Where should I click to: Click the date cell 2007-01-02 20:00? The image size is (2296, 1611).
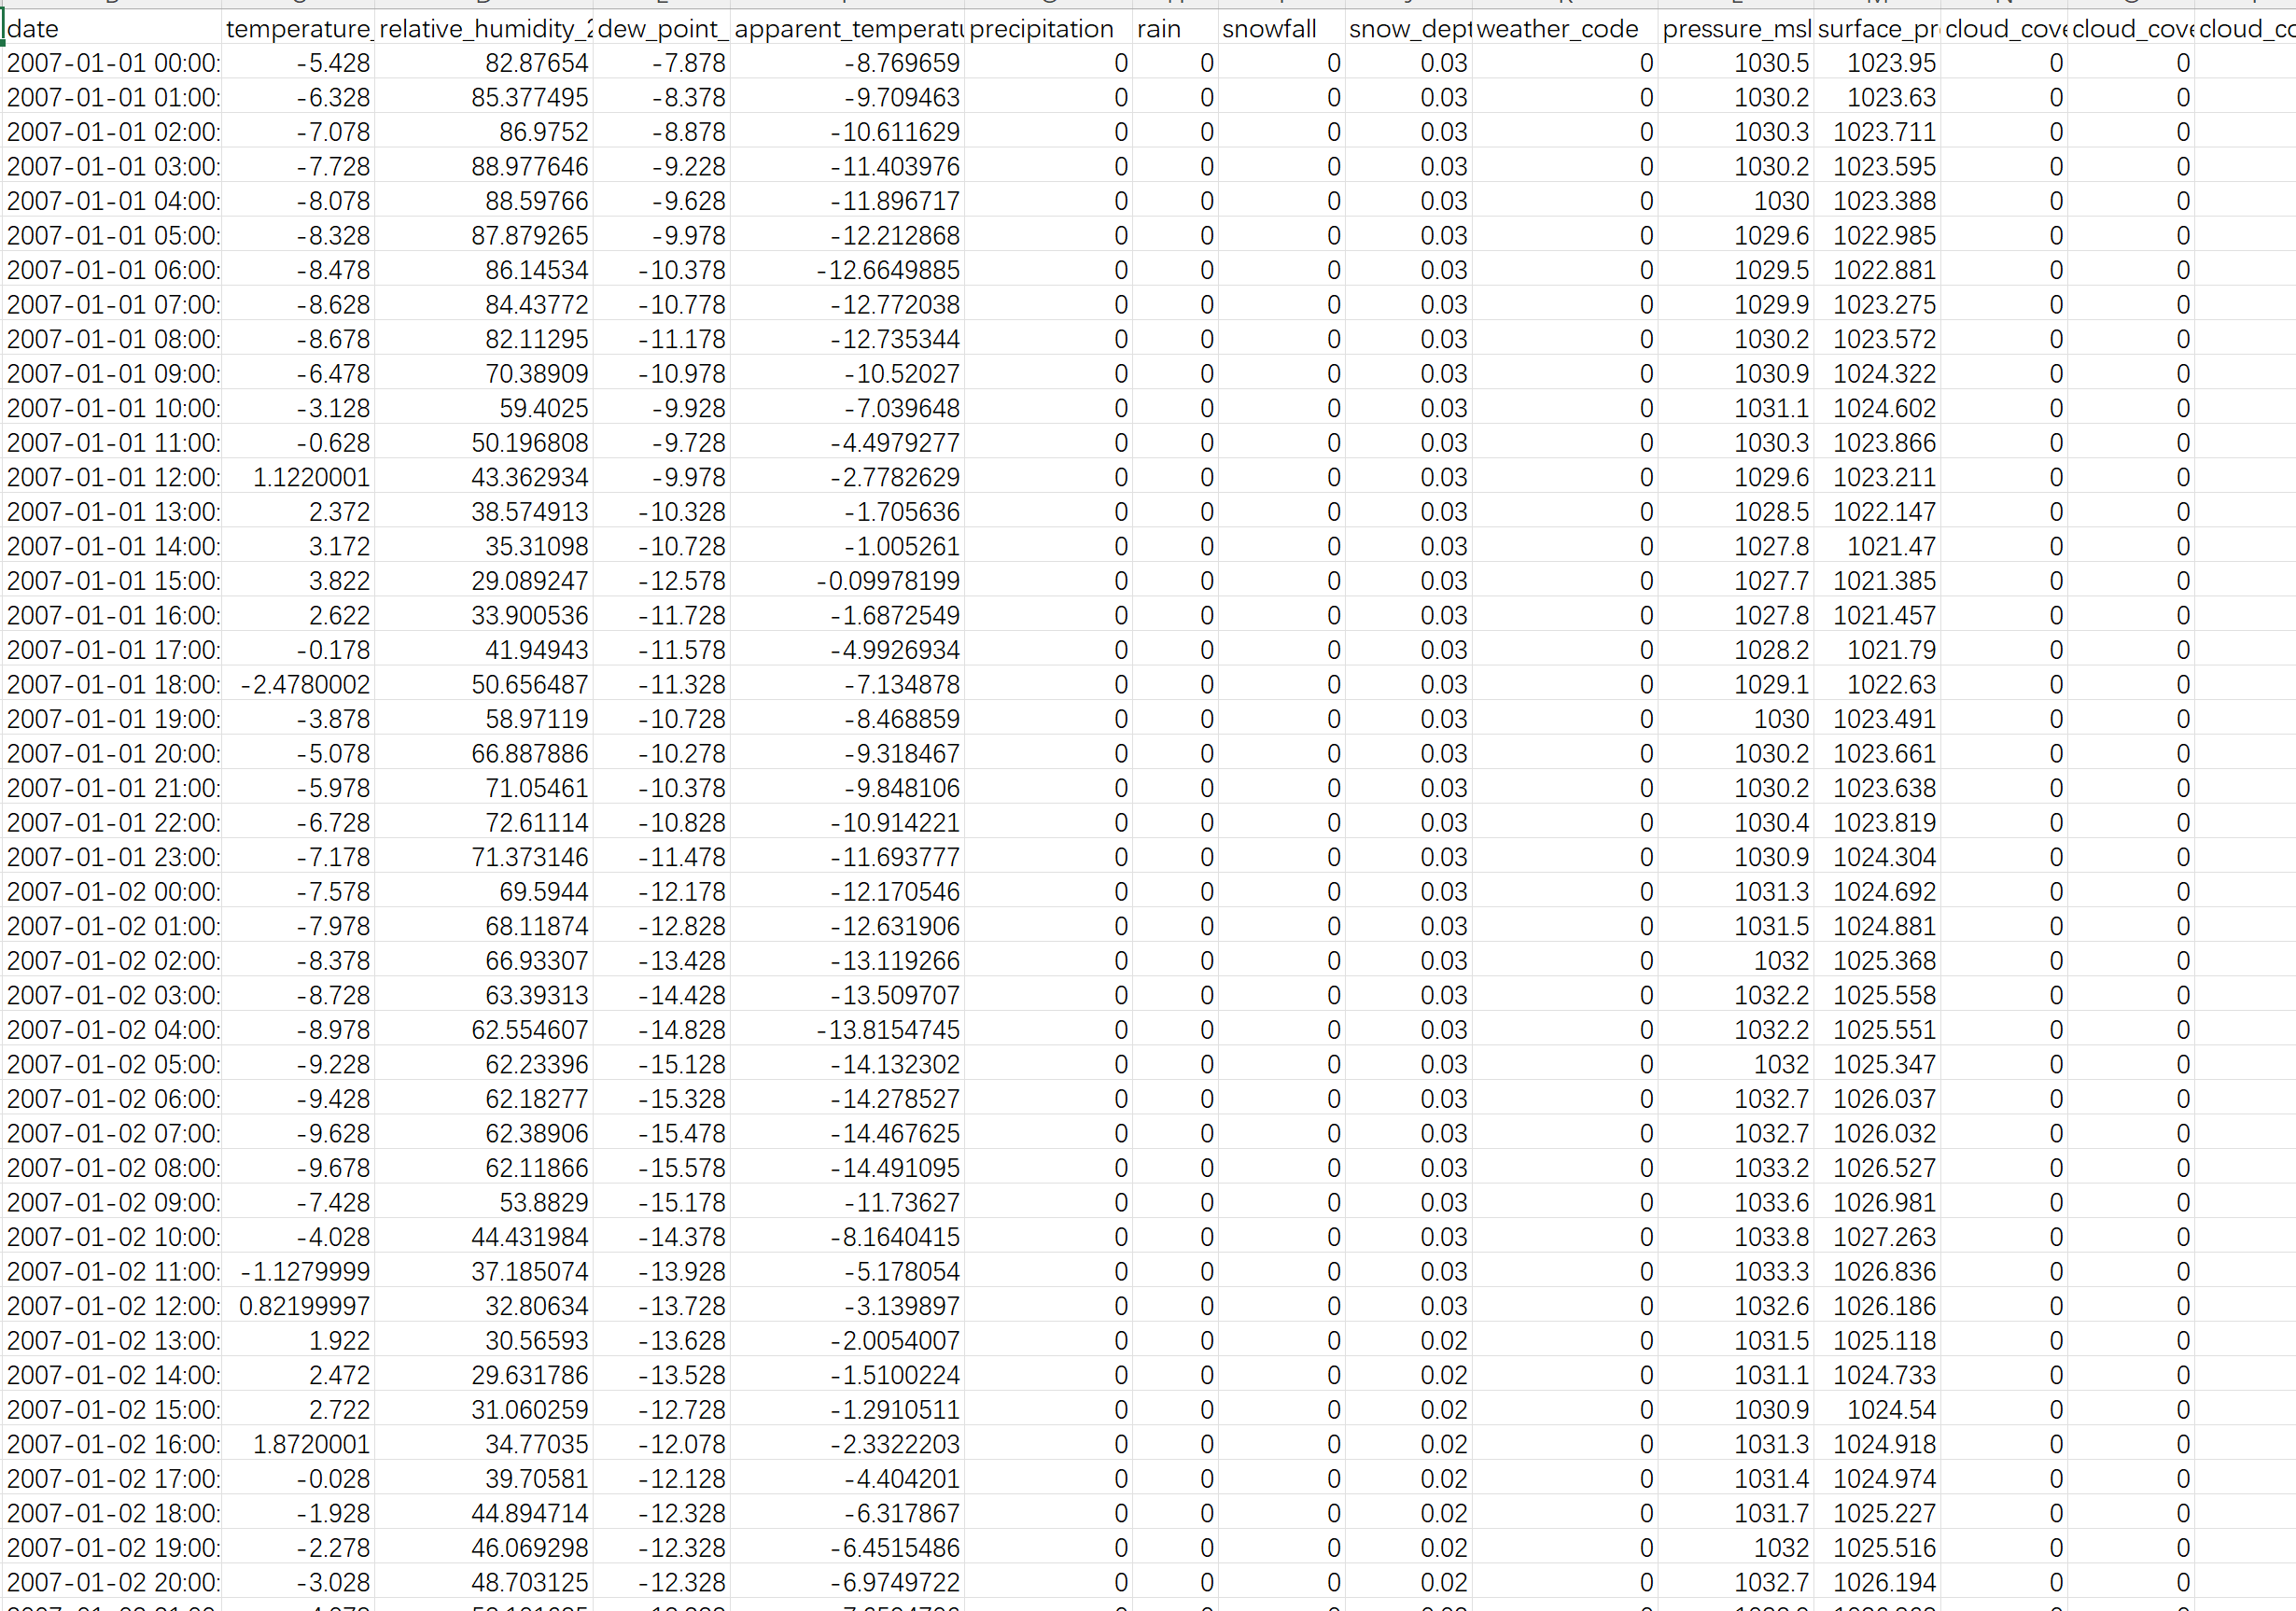click(112, 1583)
